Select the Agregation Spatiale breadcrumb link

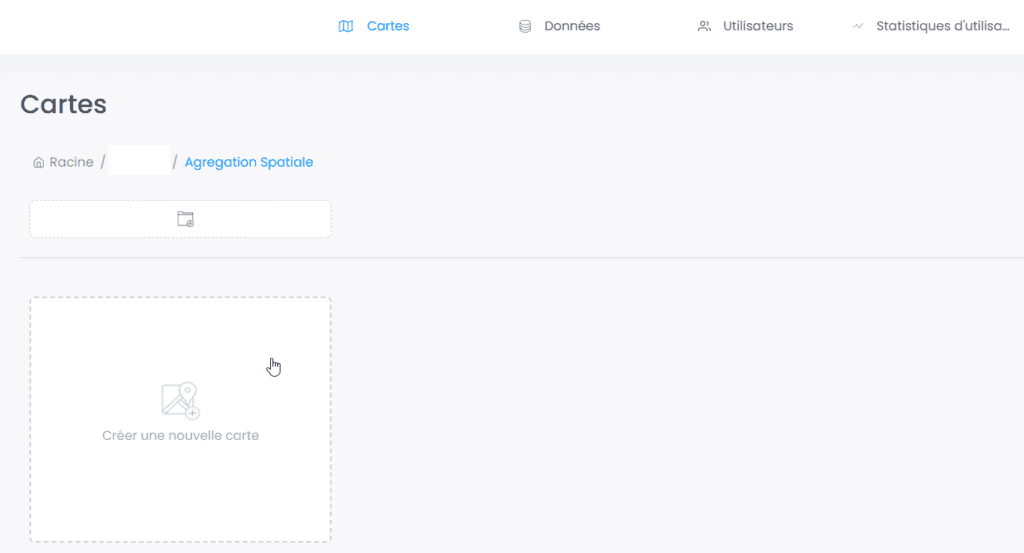(x=249, y=162)
